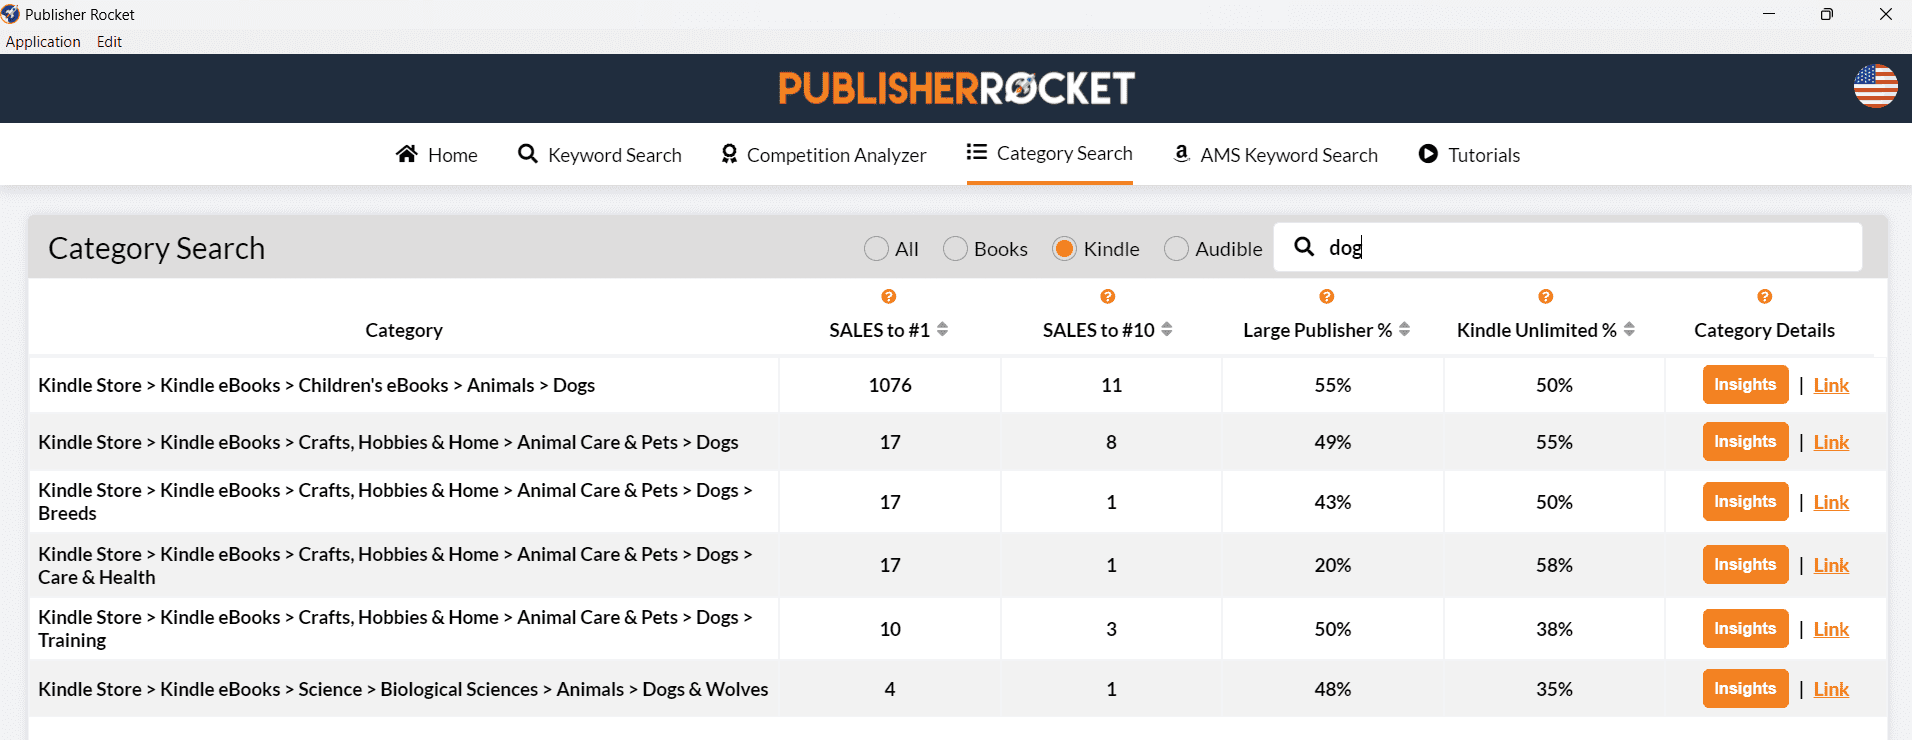1912x740 pixels.
Task: Open help tooltip above SALES to #10
Action: tap(1107, 297)
